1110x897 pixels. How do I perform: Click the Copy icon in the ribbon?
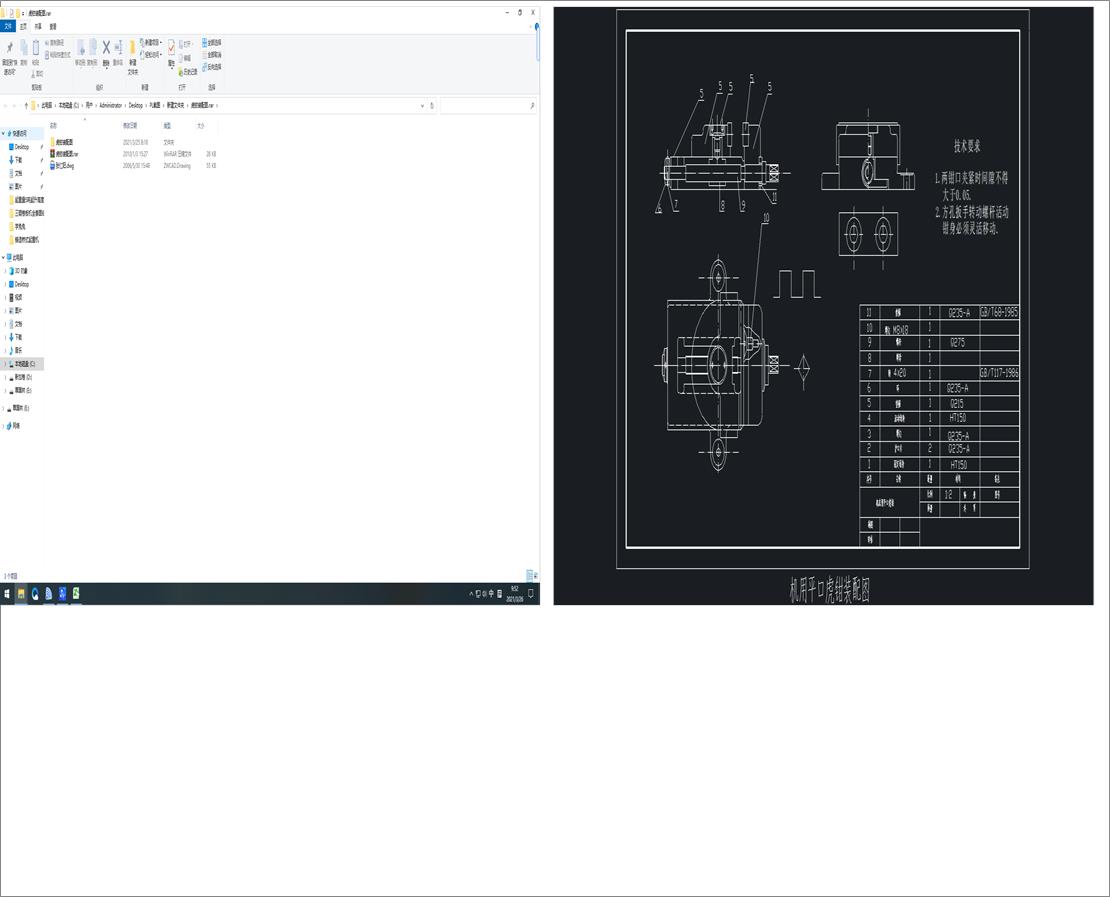(x=23, y=48)
